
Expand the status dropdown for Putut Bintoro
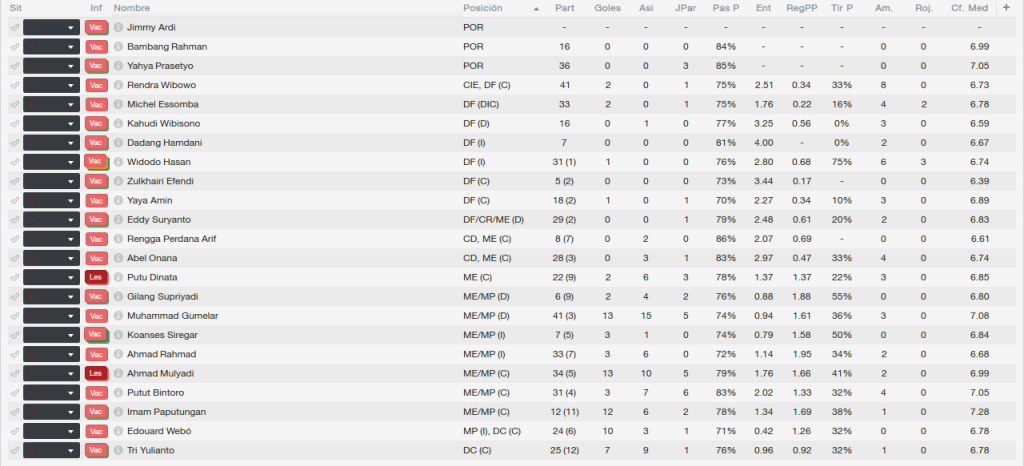(52, 393)
